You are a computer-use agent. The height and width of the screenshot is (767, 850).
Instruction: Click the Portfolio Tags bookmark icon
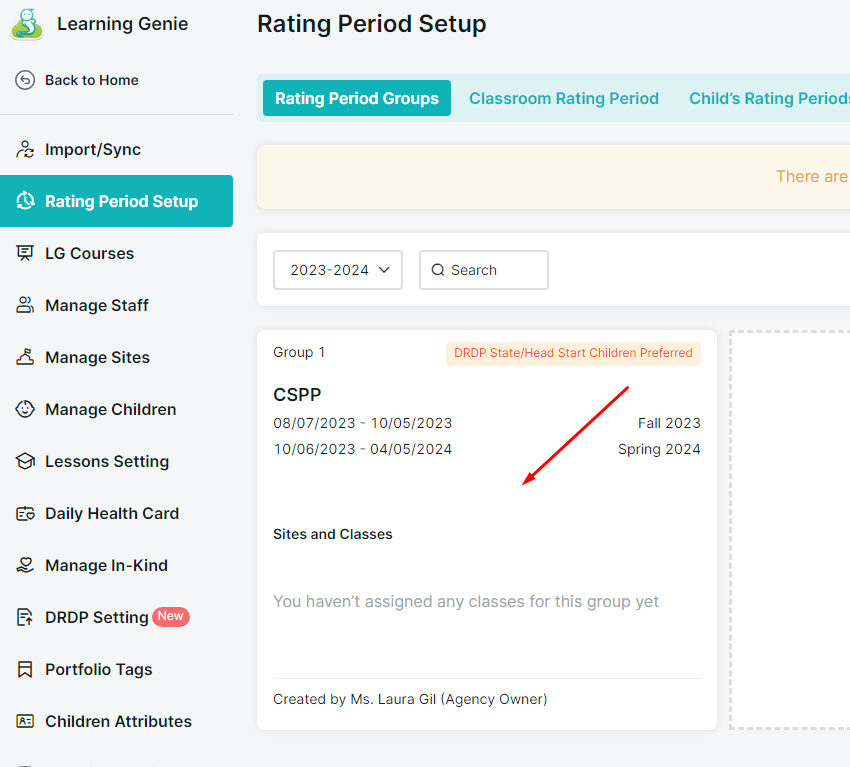(x=25, y=669)
